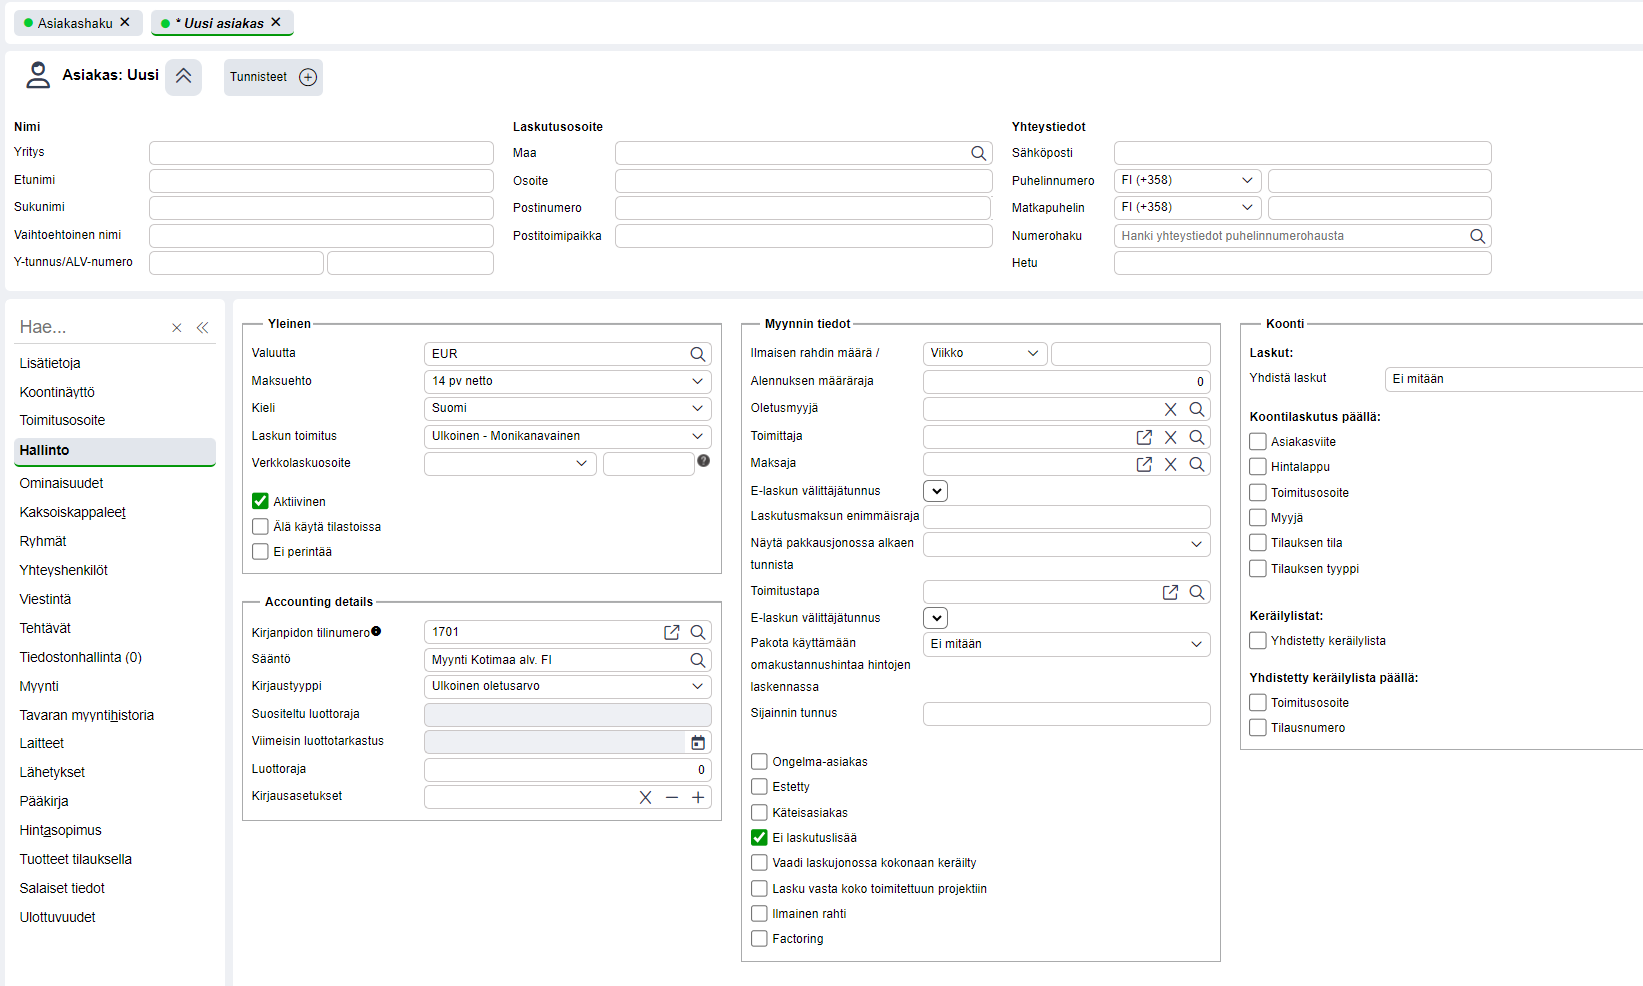Check the Estetty checkbox

pyautogui.click(x=759, y=786)
